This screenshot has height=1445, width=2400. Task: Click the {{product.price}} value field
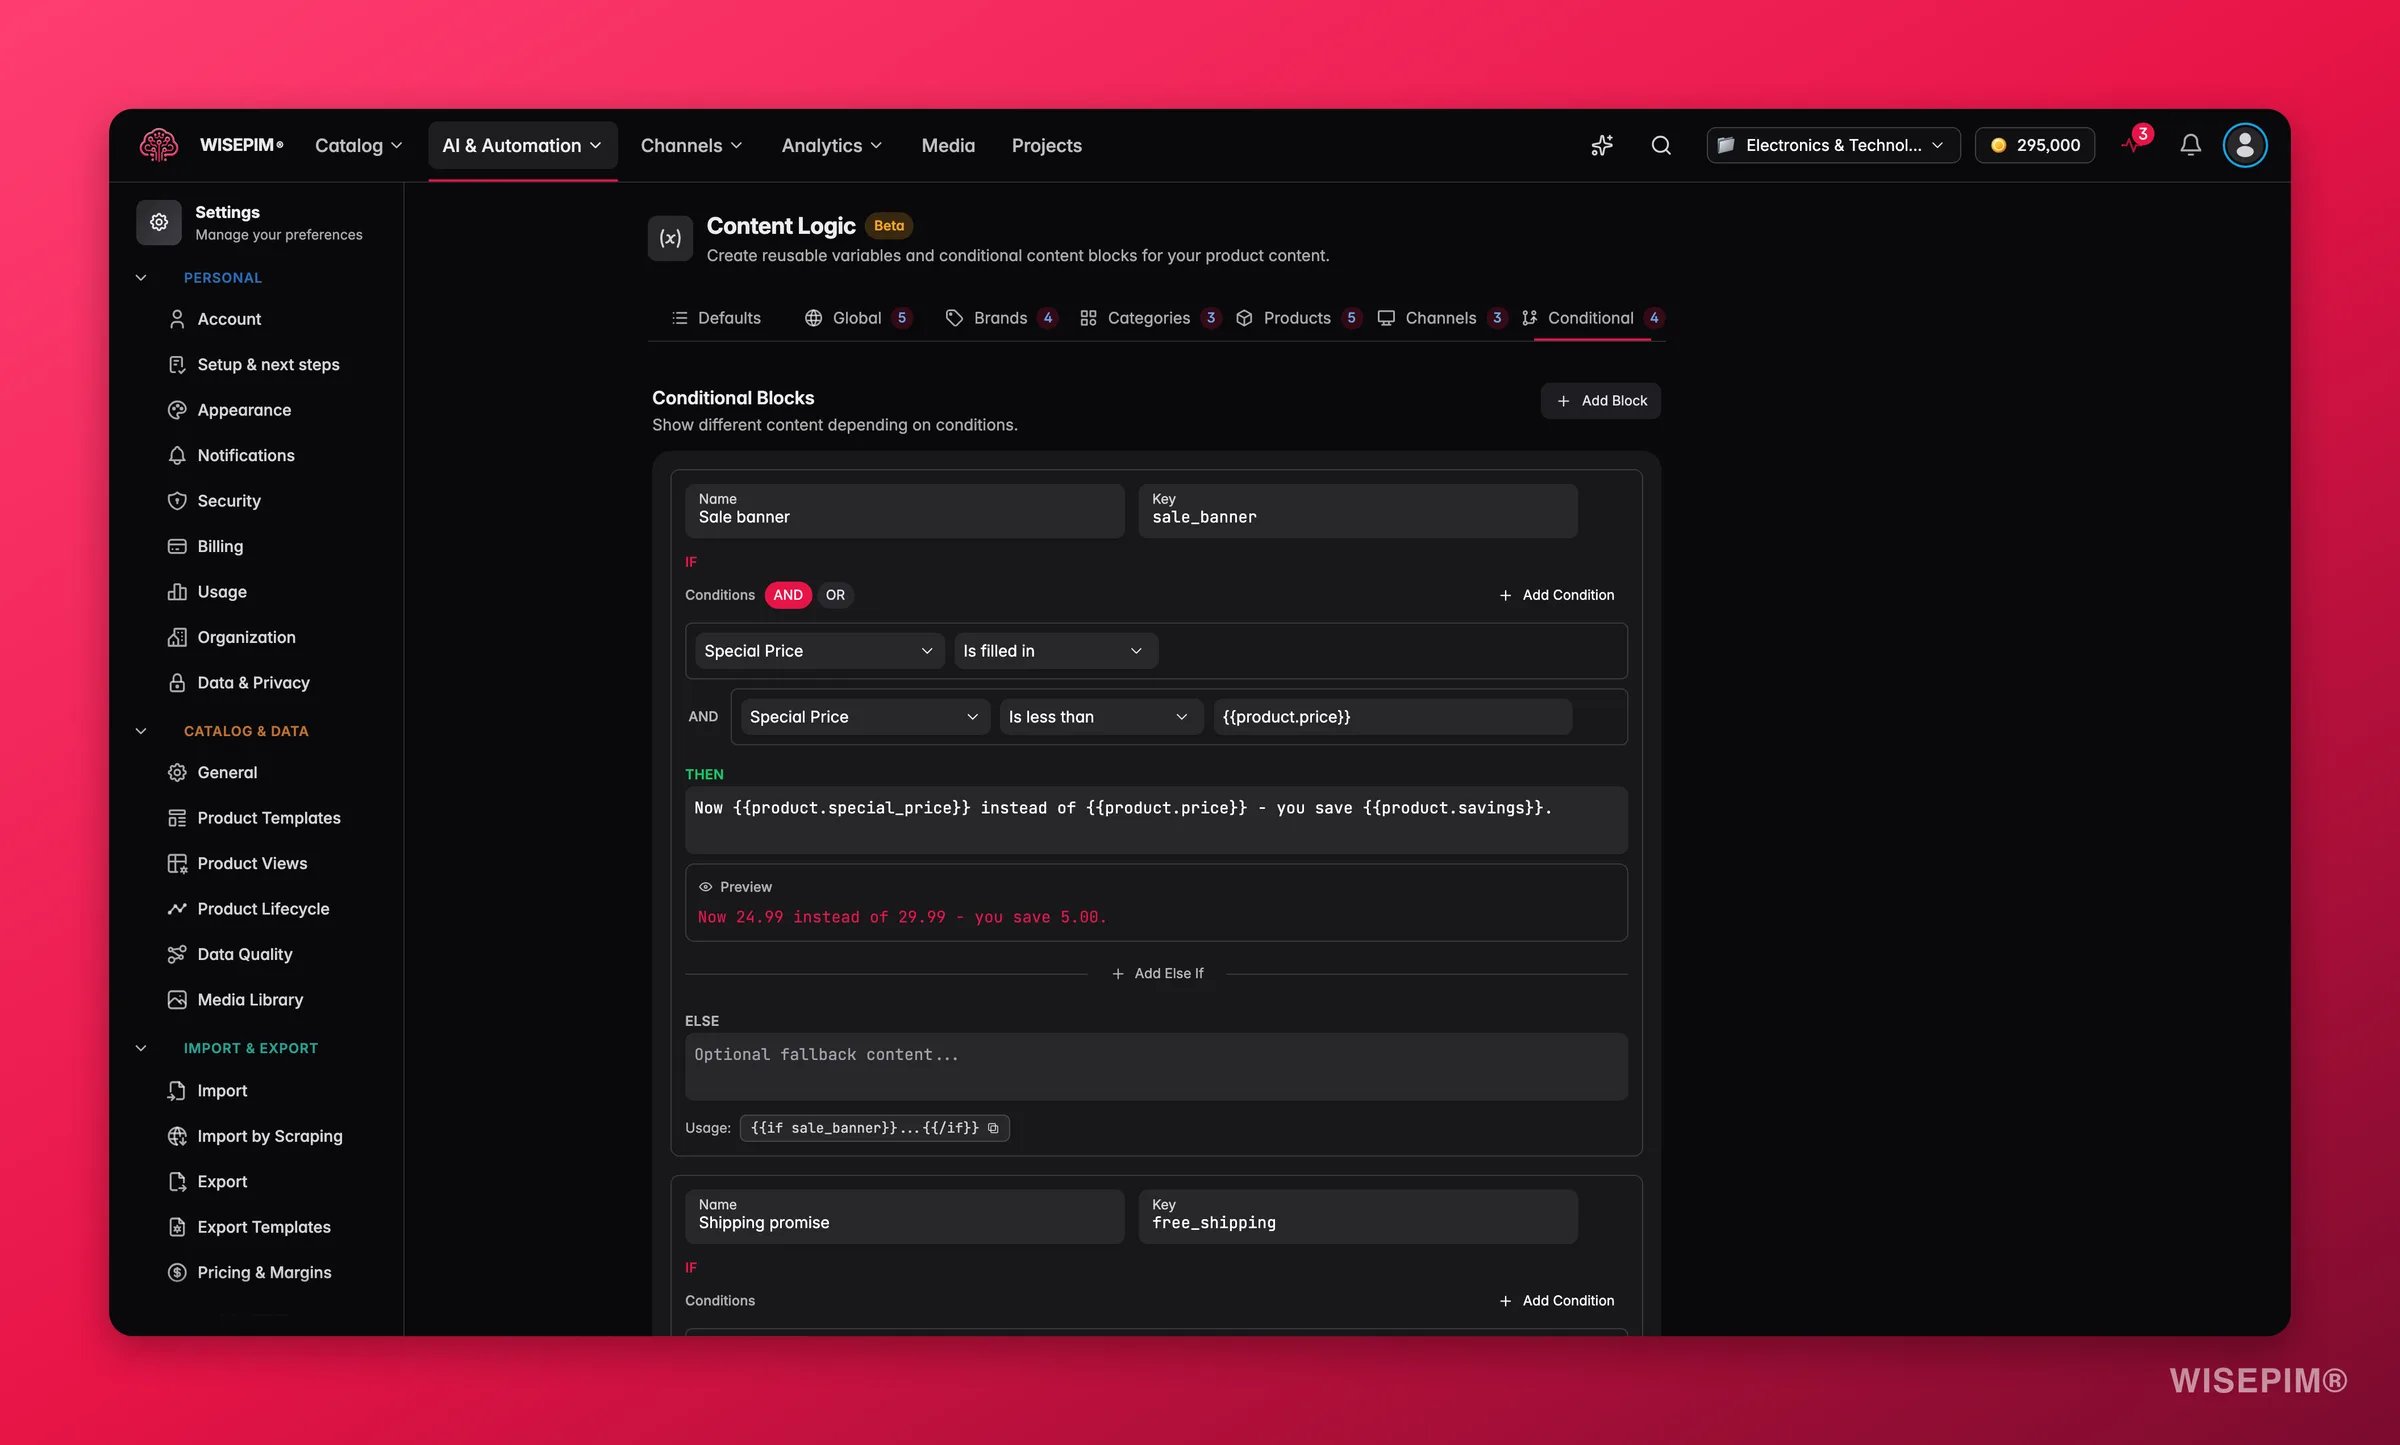[x=1392, y=717]
